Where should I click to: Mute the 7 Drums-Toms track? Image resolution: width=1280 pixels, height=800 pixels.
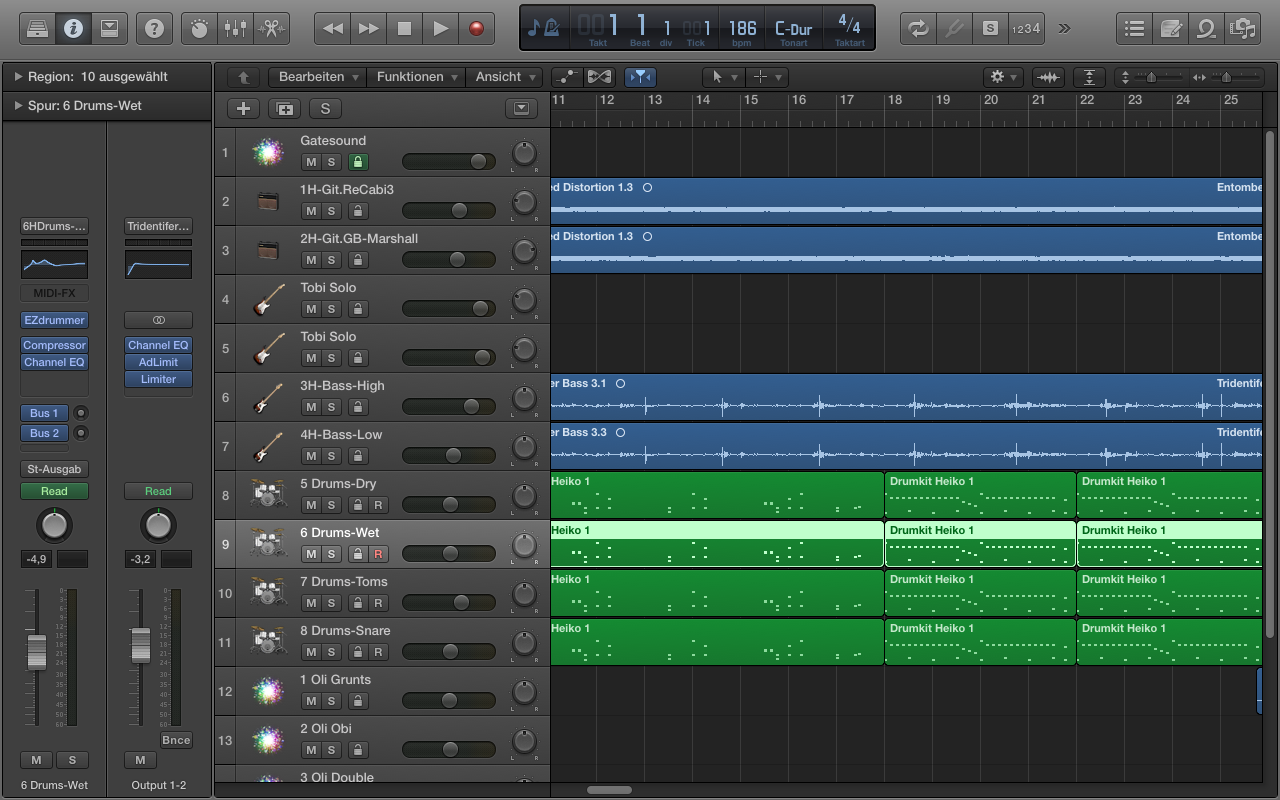point(311,603)
